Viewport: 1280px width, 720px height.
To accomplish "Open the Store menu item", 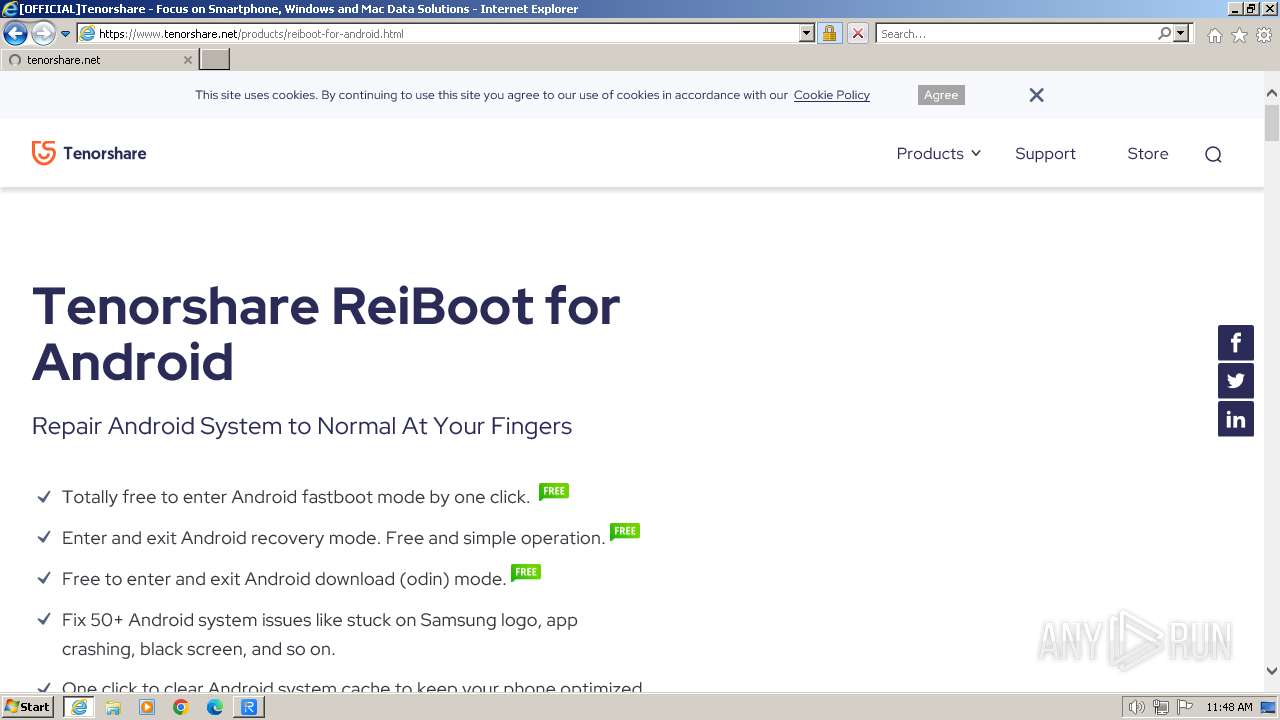I will point(1148,153).
